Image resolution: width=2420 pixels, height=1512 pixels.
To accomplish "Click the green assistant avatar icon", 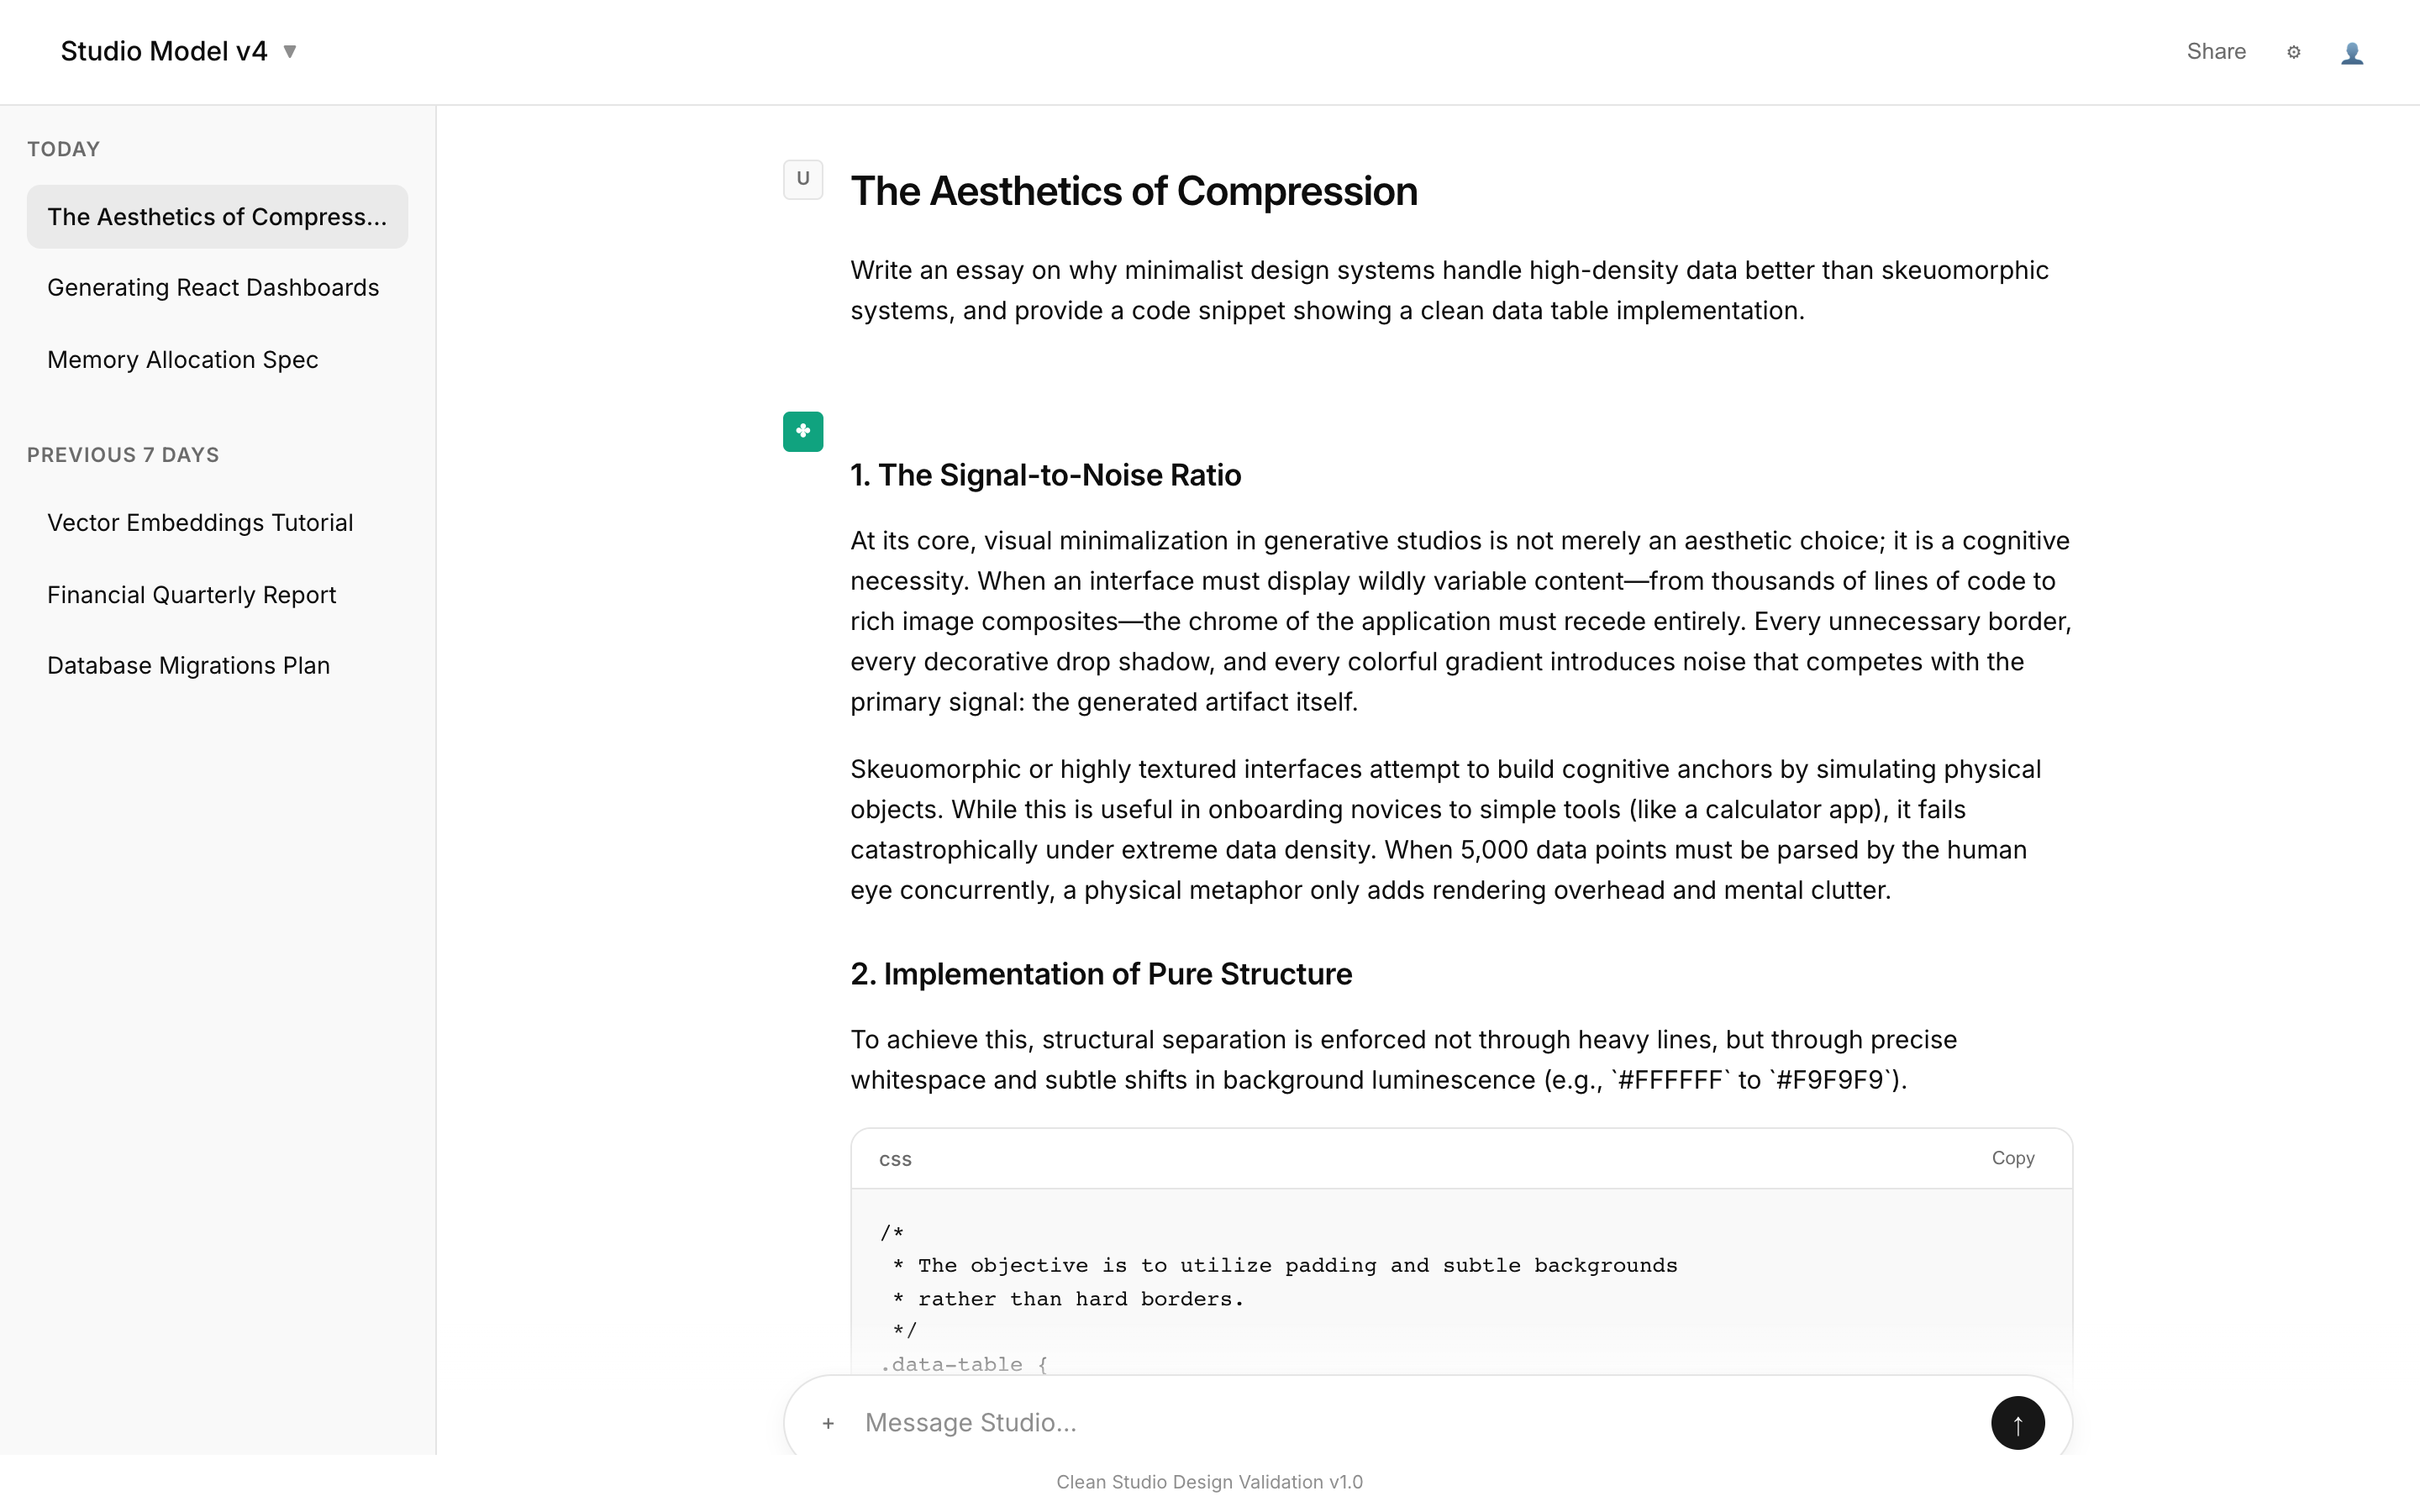I will pos(803,432).
